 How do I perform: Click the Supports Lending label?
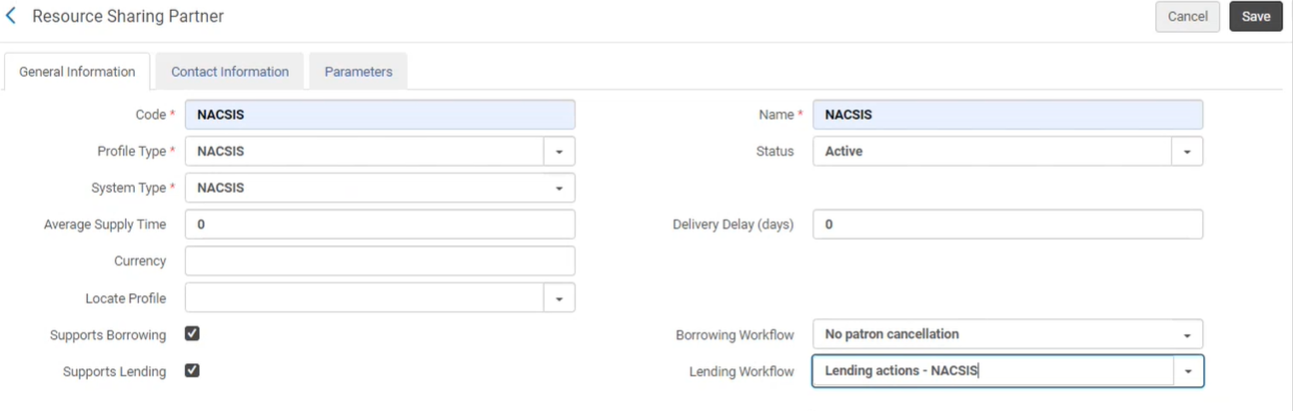coord(114,372)
